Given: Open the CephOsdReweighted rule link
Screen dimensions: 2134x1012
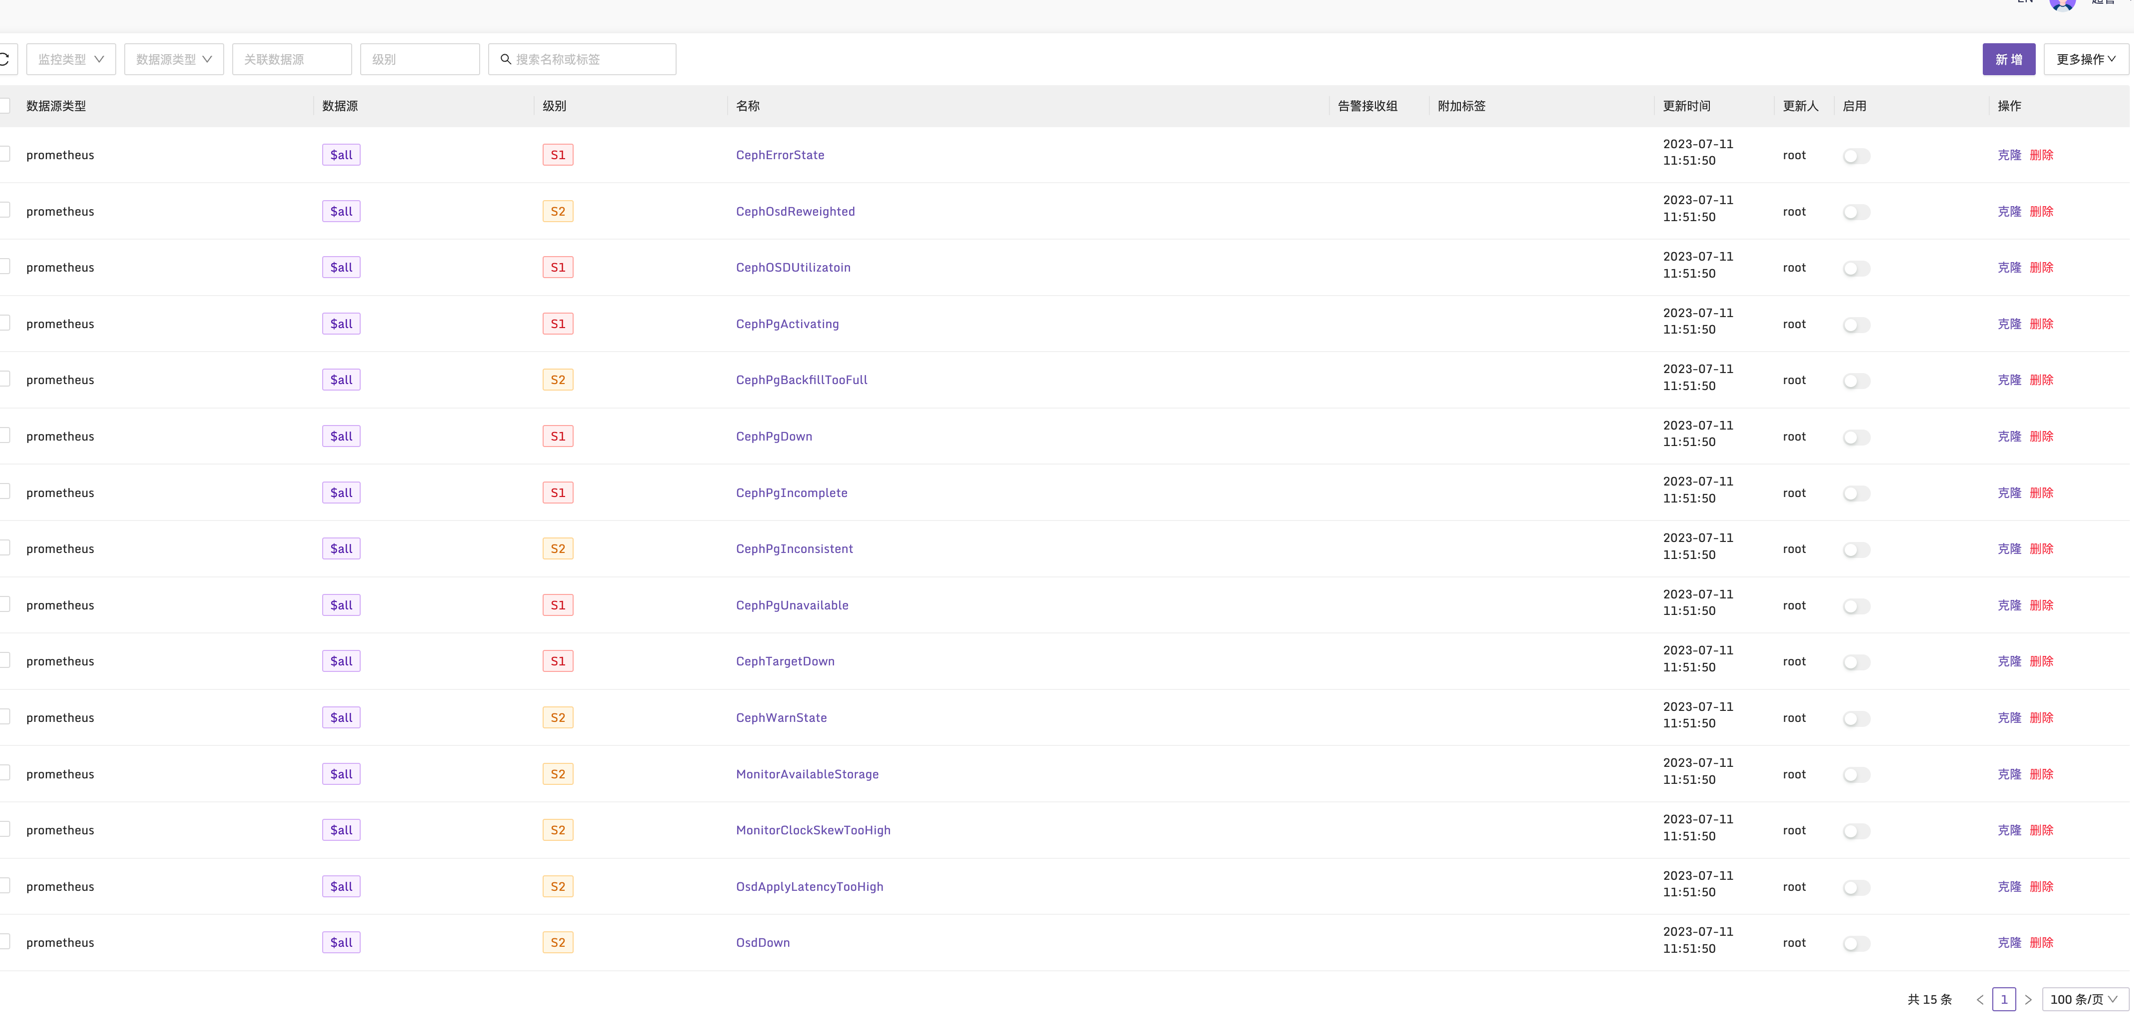Looking at the screenshot, I should pos(795,211).
